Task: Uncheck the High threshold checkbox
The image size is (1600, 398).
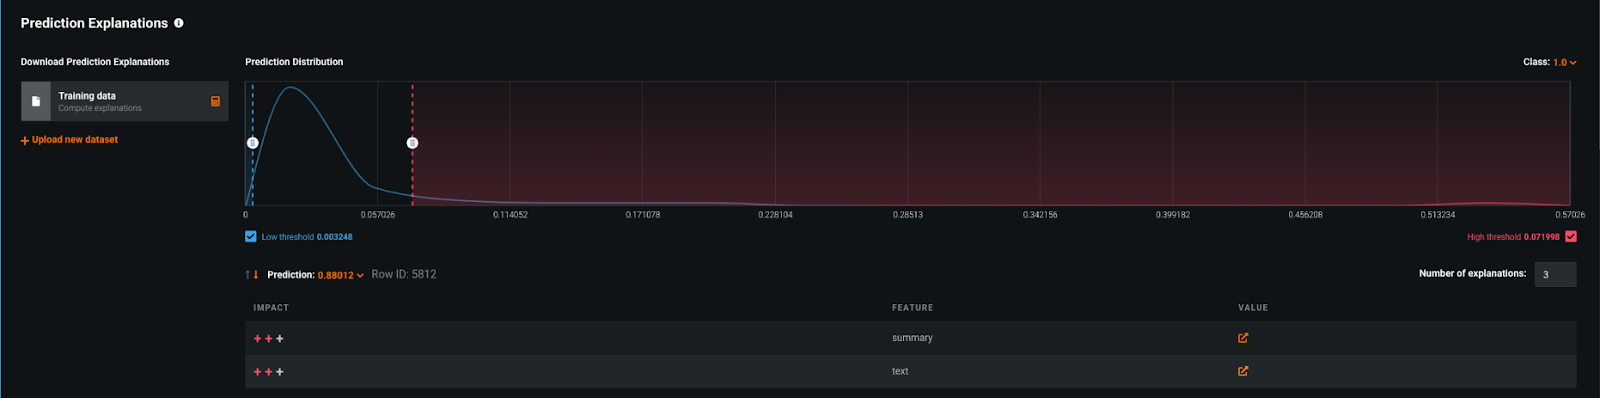Action: (x=1571, y=237)
